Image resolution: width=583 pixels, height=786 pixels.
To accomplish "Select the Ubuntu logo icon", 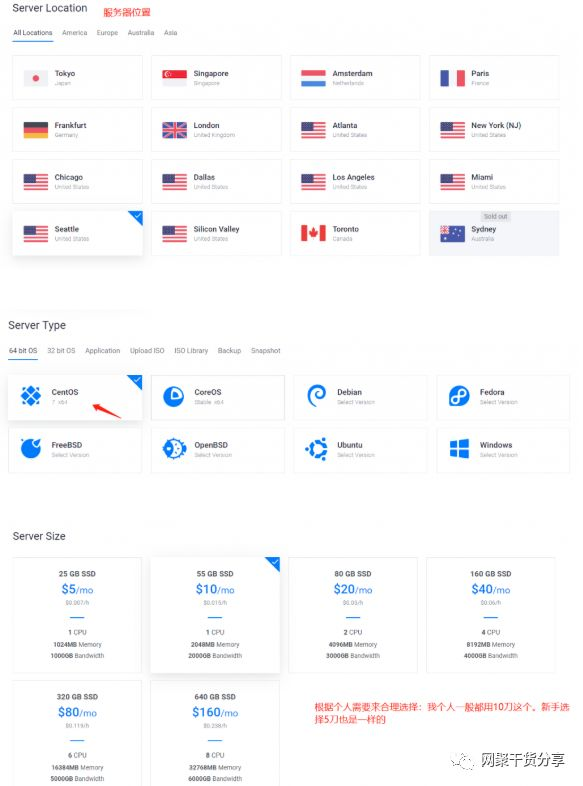I will coord(316,449).
